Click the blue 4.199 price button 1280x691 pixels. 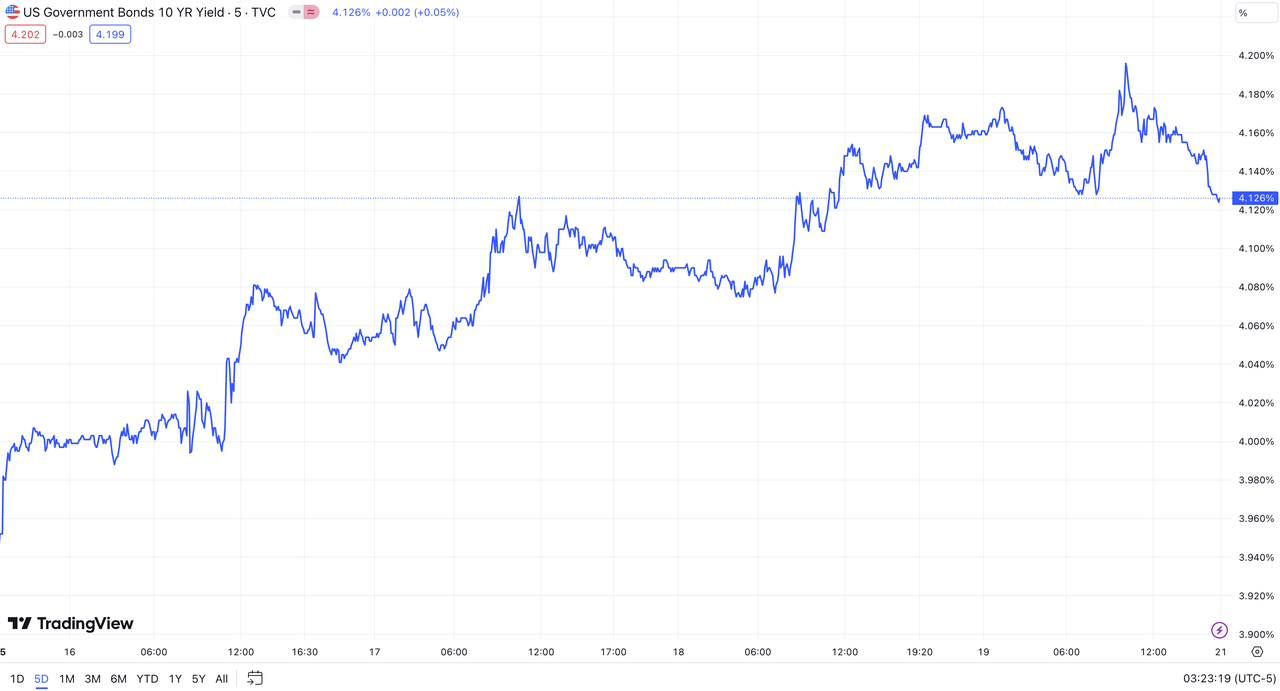click(109, 34)
